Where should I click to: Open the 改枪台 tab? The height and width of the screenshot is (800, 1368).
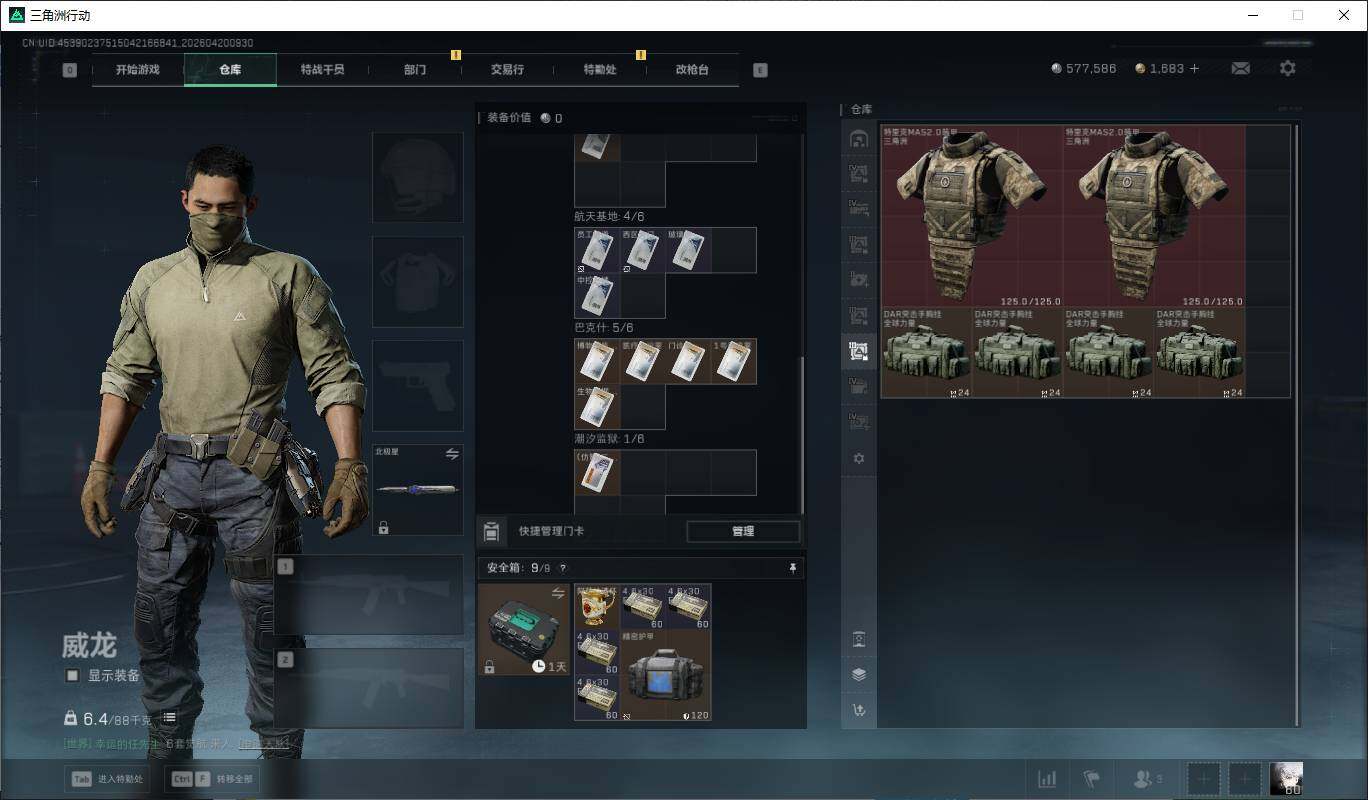(x=692, y=70)
